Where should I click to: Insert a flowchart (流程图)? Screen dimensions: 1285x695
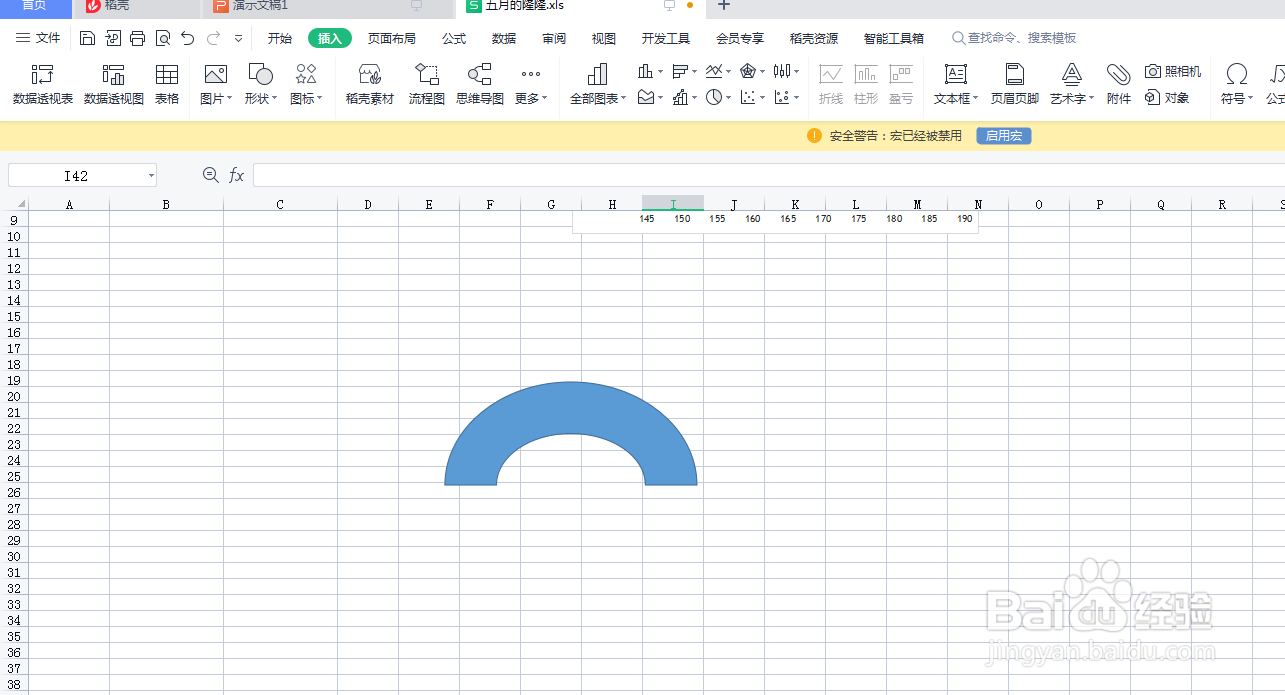pos(427,85)
